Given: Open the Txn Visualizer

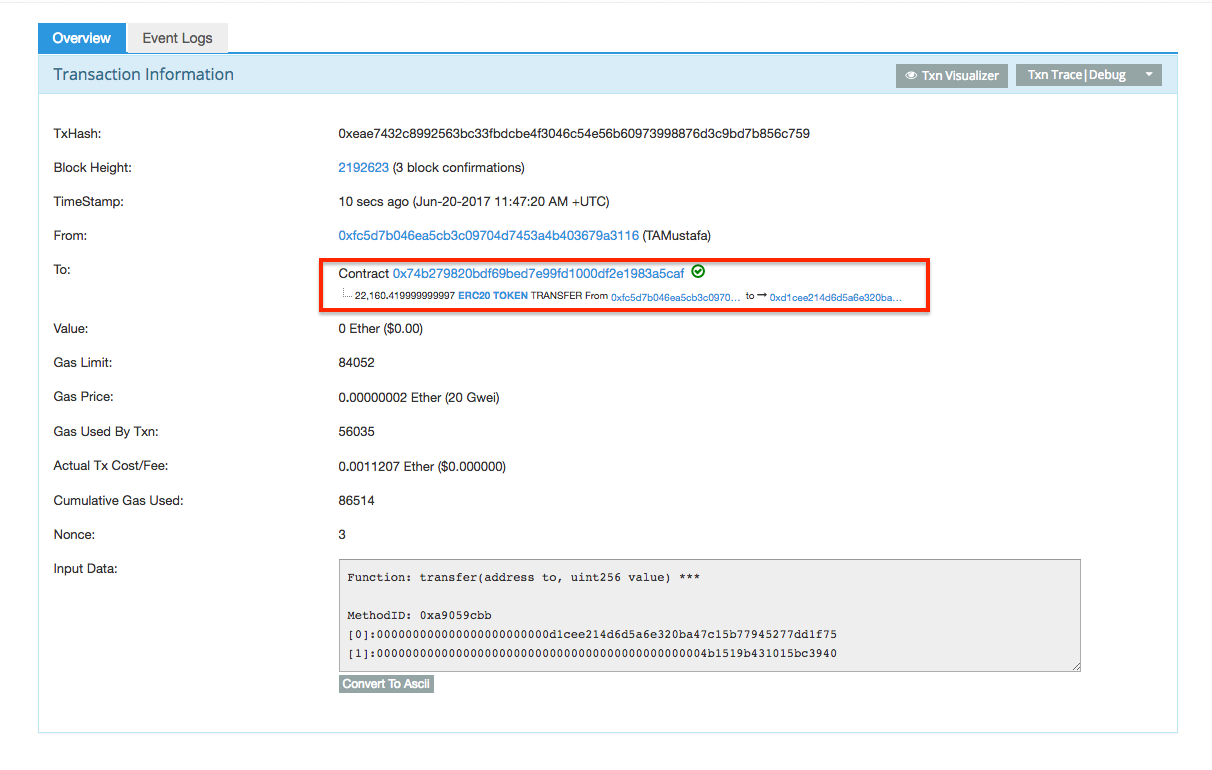Looking at the screenshot, I should tap(951, 75).
